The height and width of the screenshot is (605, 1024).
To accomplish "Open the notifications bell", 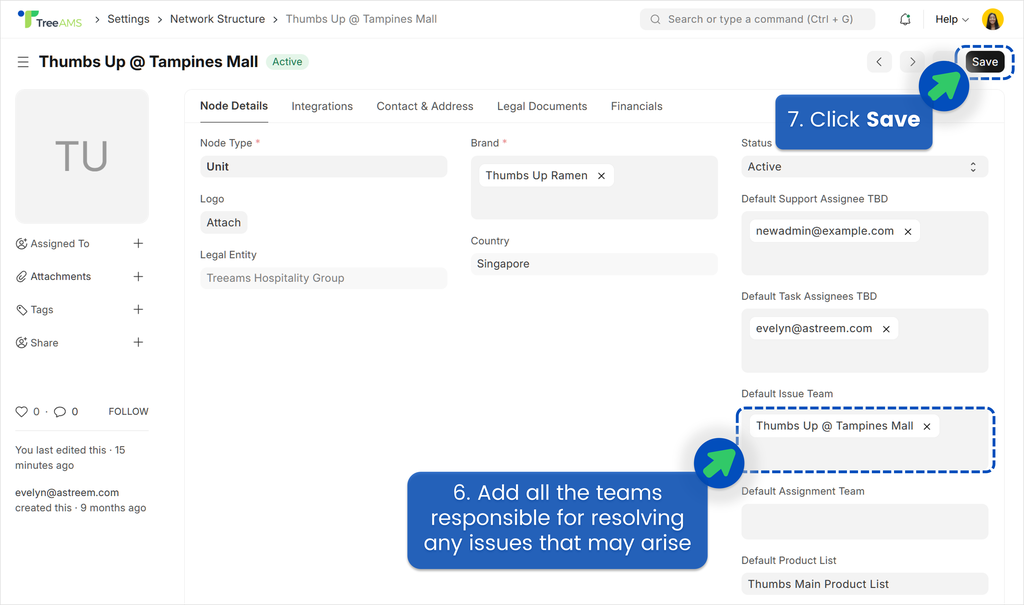I will pos(904,20).
